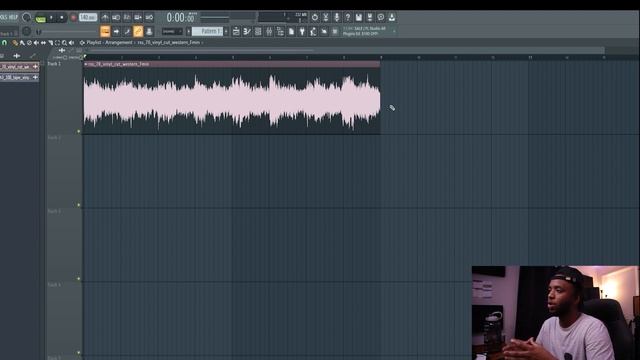Toggle the recording countdown icon

coord(127,17)
